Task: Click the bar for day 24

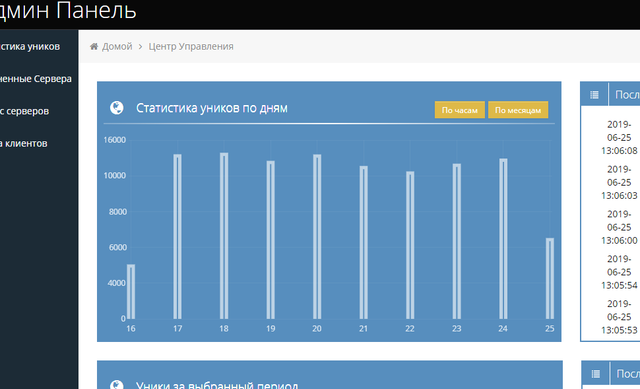Action: point(503,239)
